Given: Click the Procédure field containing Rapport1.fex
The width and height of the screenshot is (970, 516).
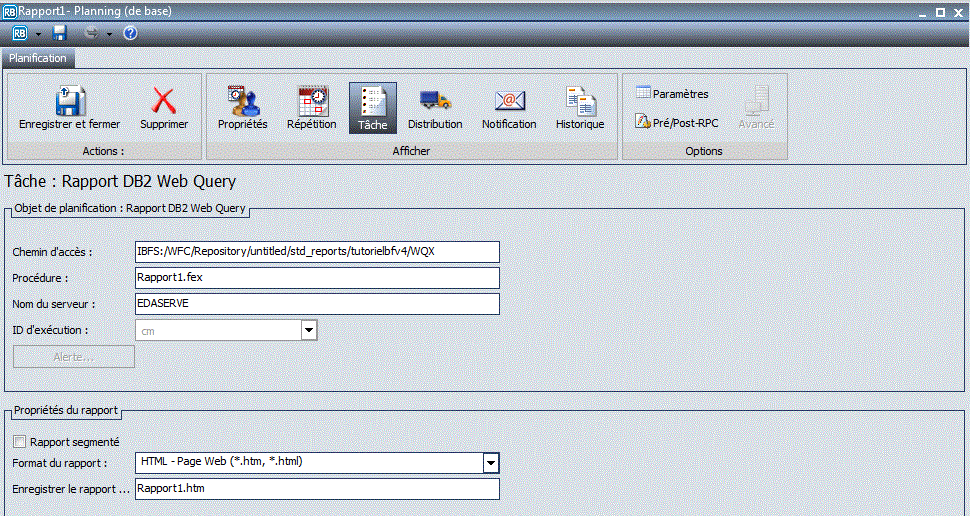Looking at the screenshot, I should (x=317, y=278).
